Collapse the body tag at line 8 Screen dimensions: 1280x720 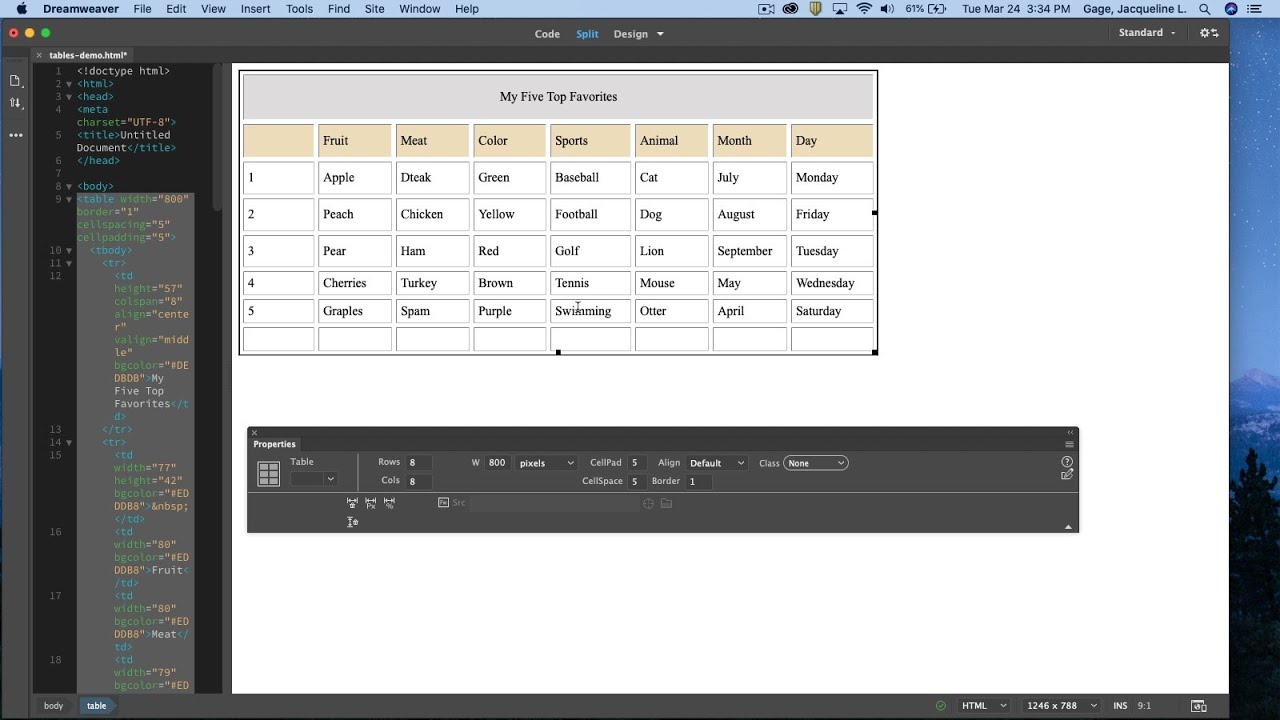tap(69, 186)
